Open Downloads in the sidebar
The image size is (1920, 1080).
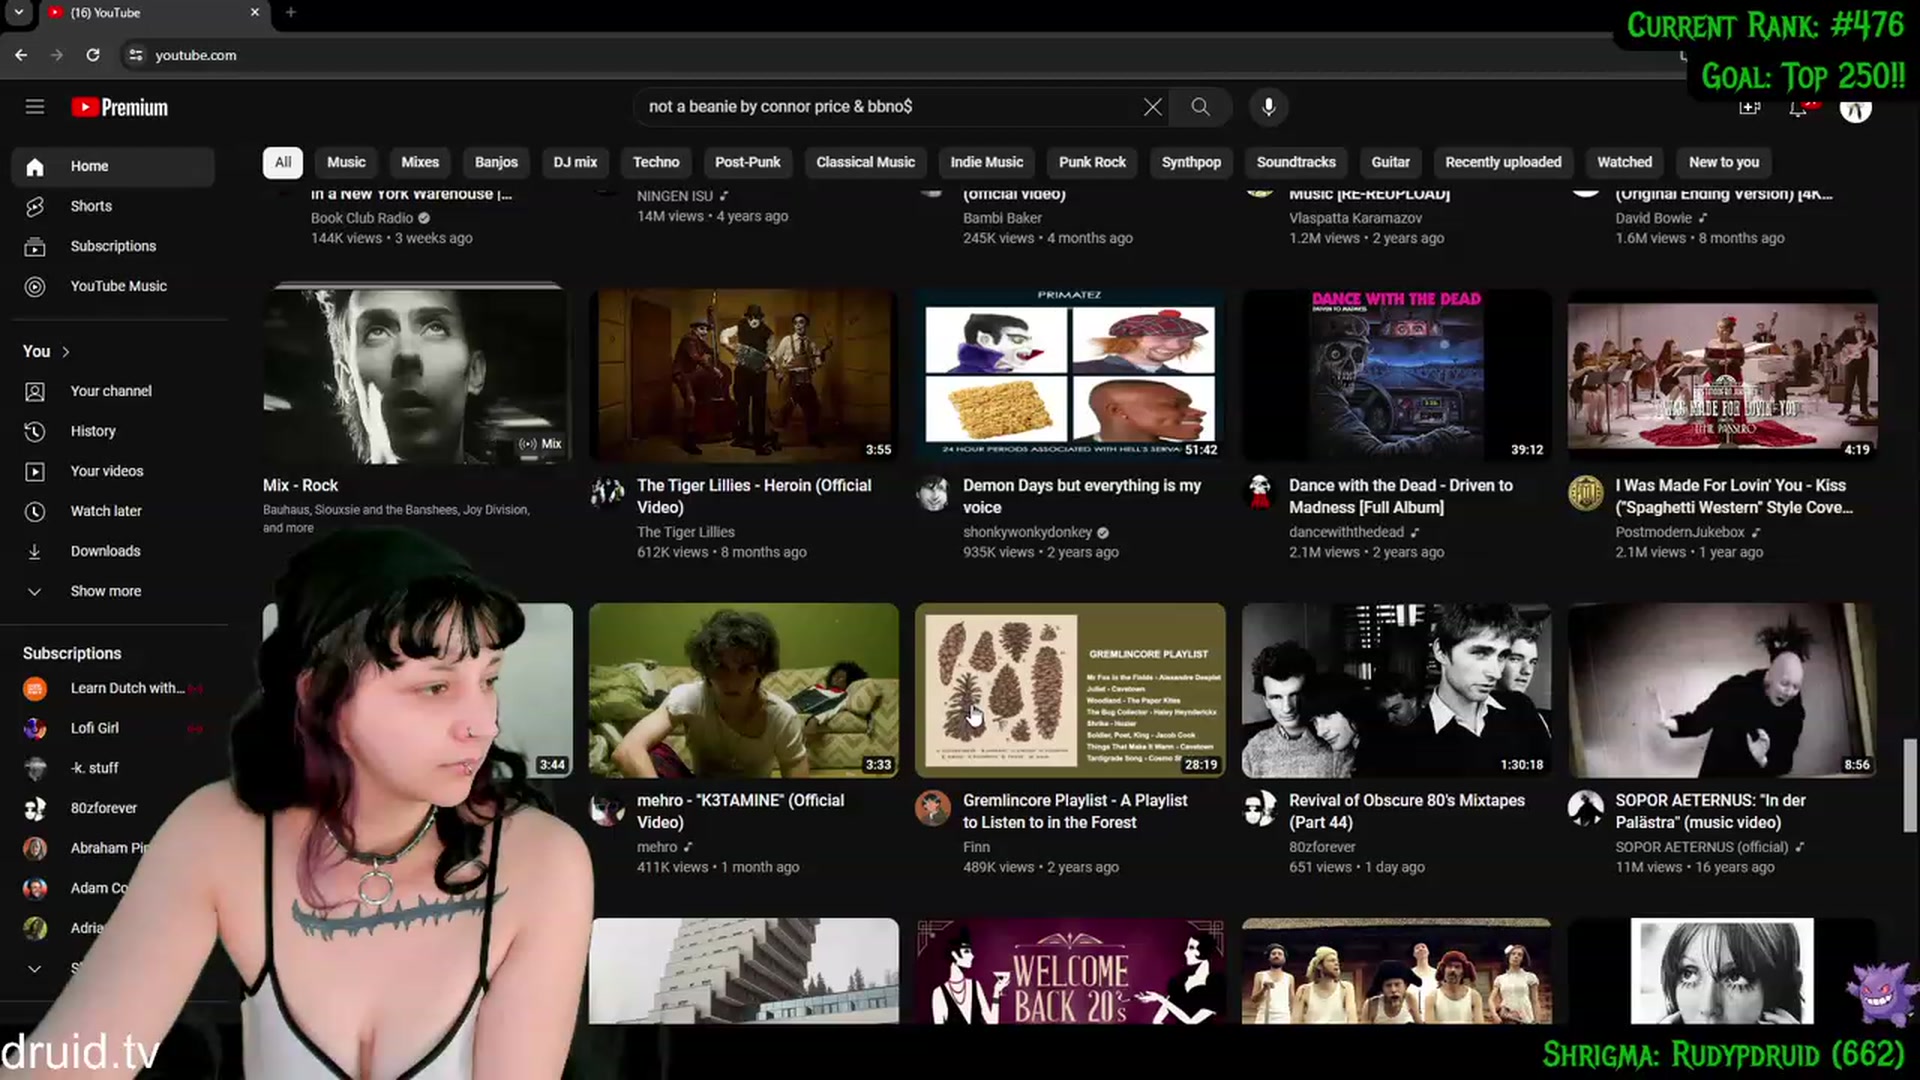tap(113, 551)
